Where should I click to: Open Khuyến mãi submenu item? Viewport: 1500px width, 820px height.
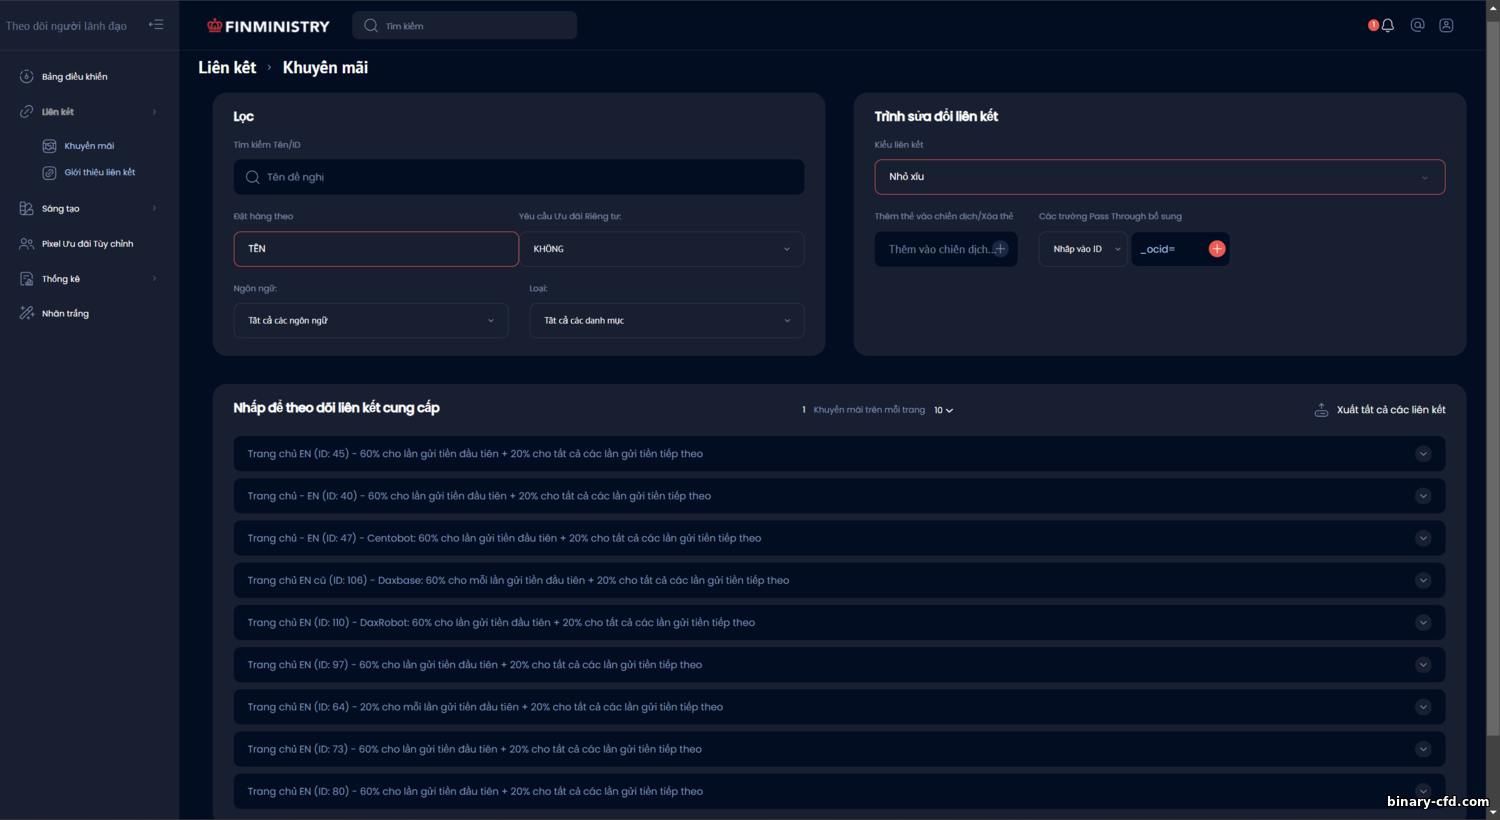[x=89, y=146]
